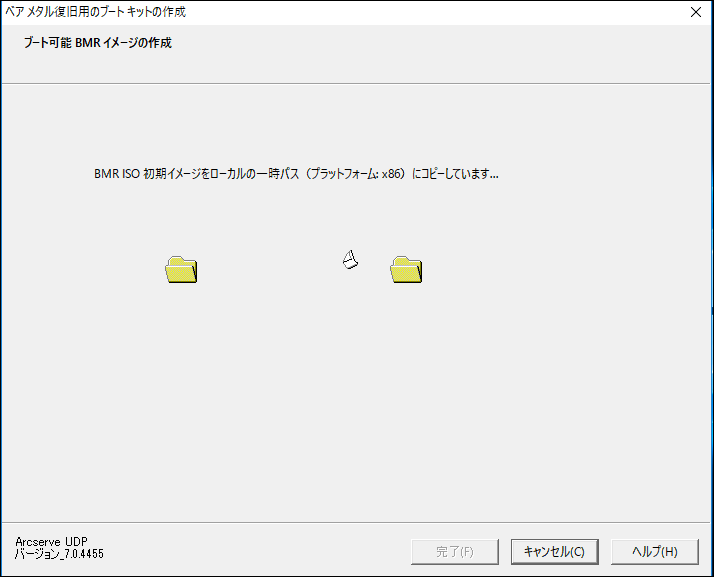The height and width of the screenshot is (577, 714).
Task: Click the disabled 完了(F) finish button
Action: (454, 552)
